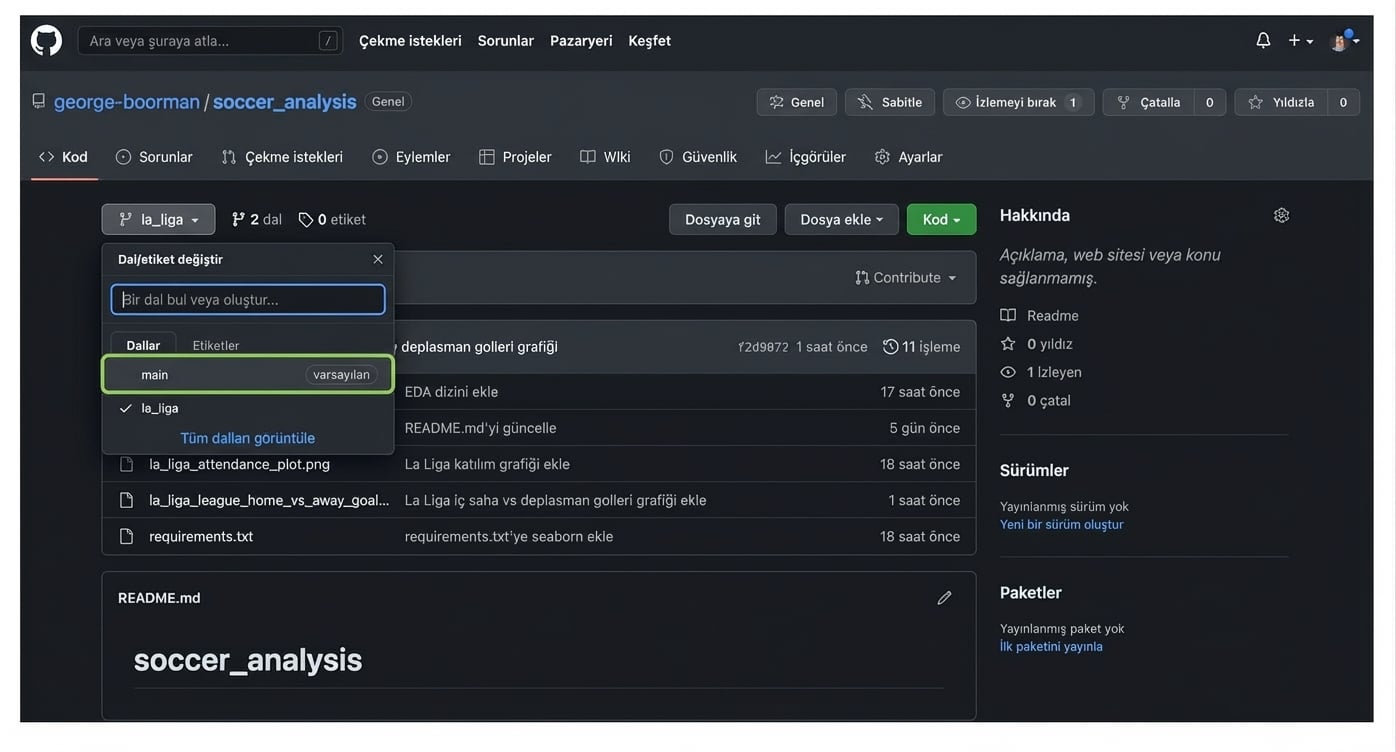The height and width of the screenshot is (752, 1396).
Task: Switch to the Etiketler tab
Action: click(x=216, y=345)
